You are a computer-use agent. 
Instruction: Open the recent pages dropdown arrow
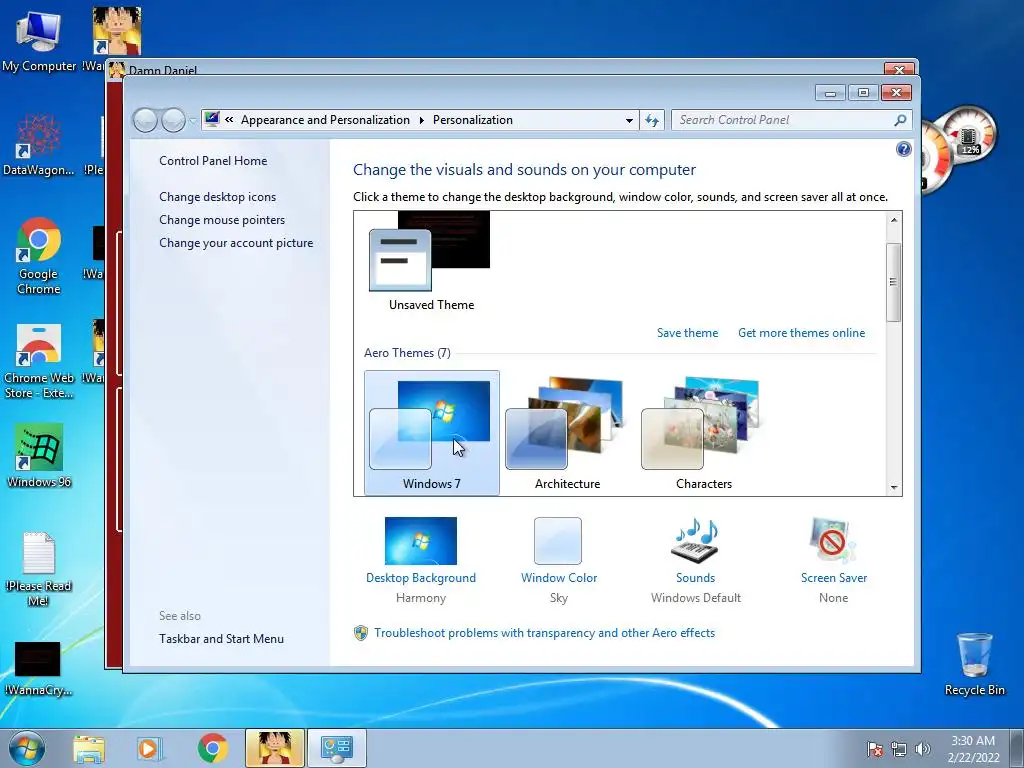click(192, 120)
